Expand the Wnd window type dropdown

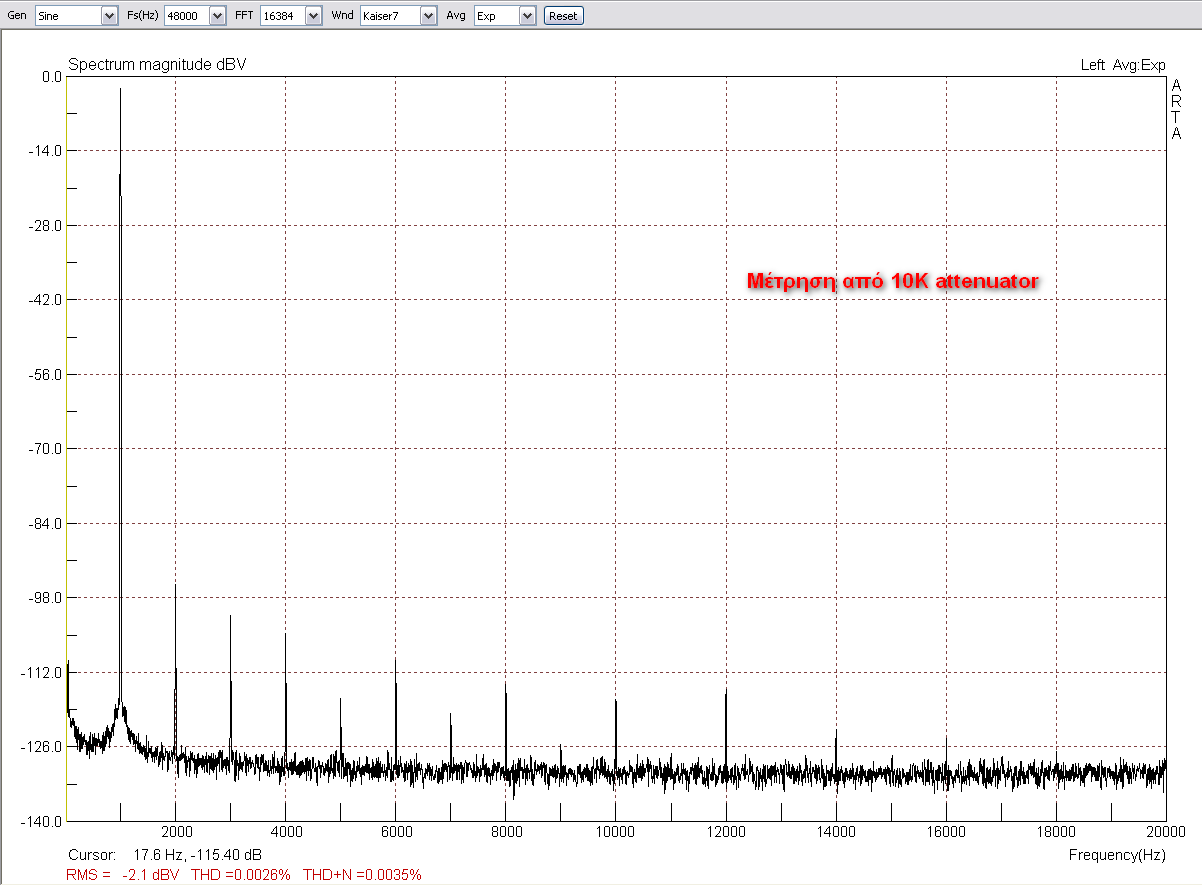coord(428,16)
